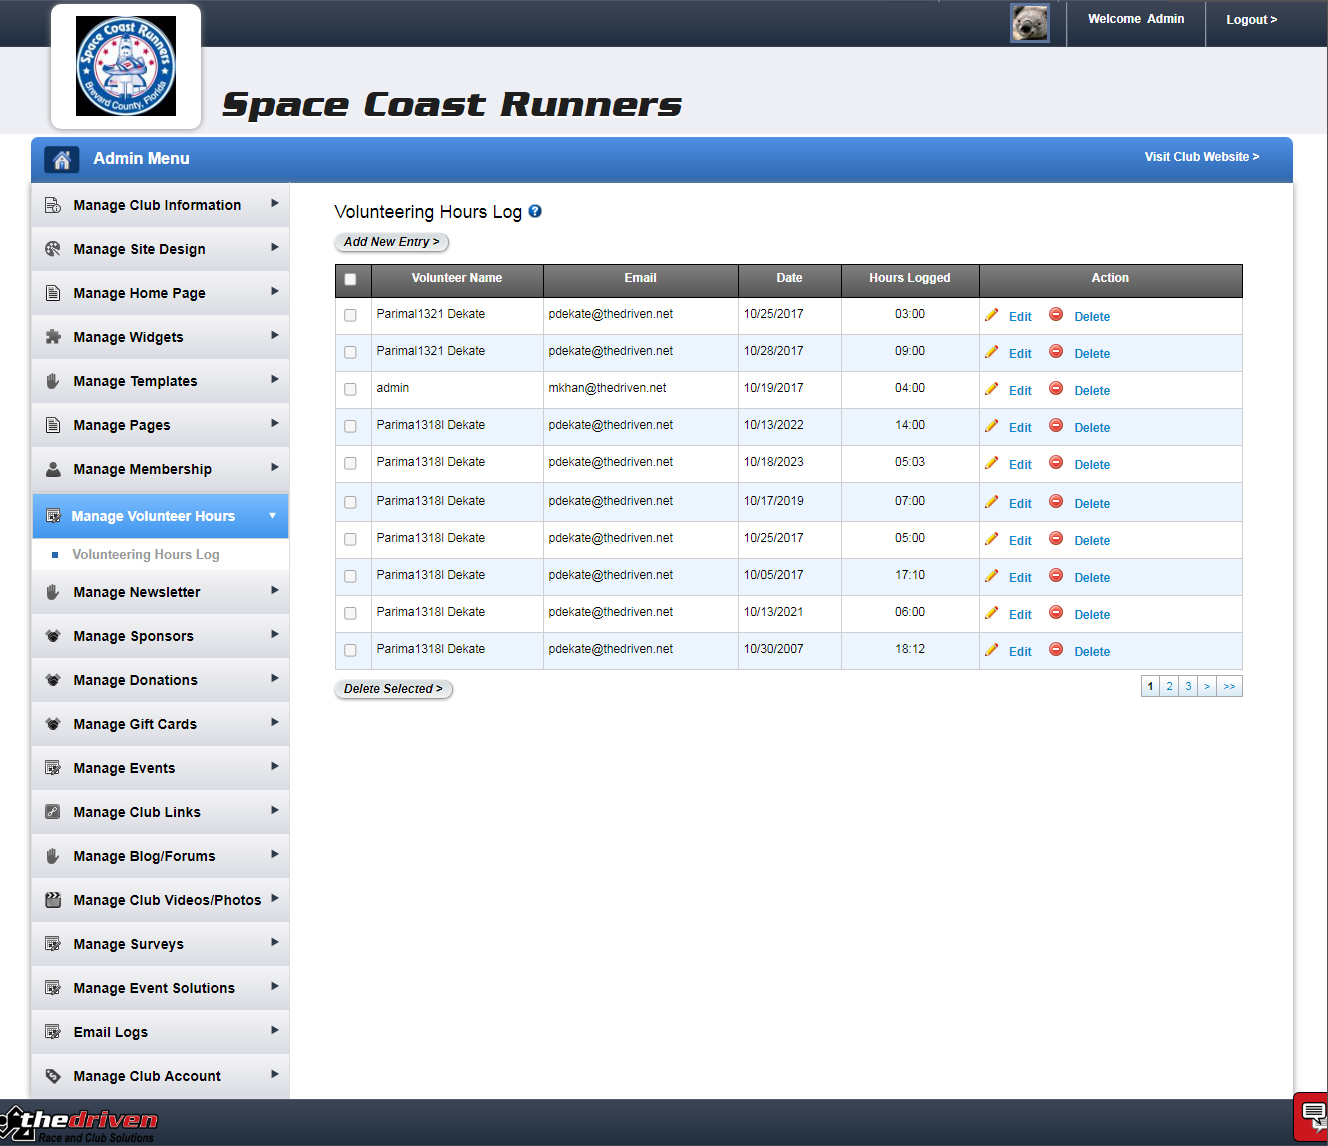Select Volunteering Hours Log submenu item
The height and width of the screenshot is (1146, 1328).
(146, 554)
